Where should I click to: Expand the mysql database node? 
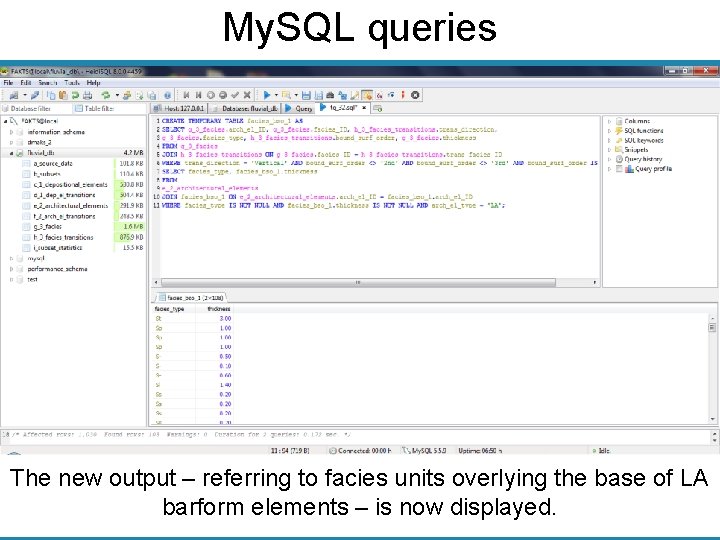point(11,259)
